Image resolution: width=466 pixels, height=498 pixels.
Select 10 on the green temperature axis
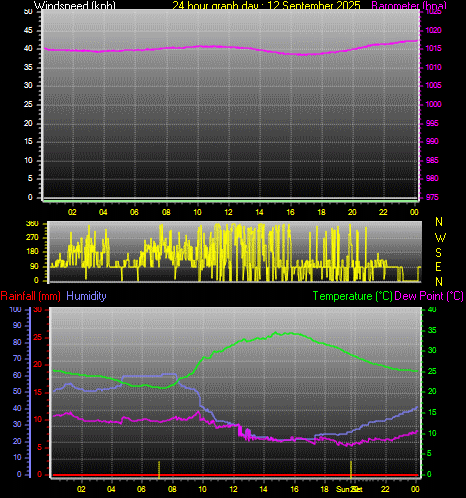pos(432,433)
